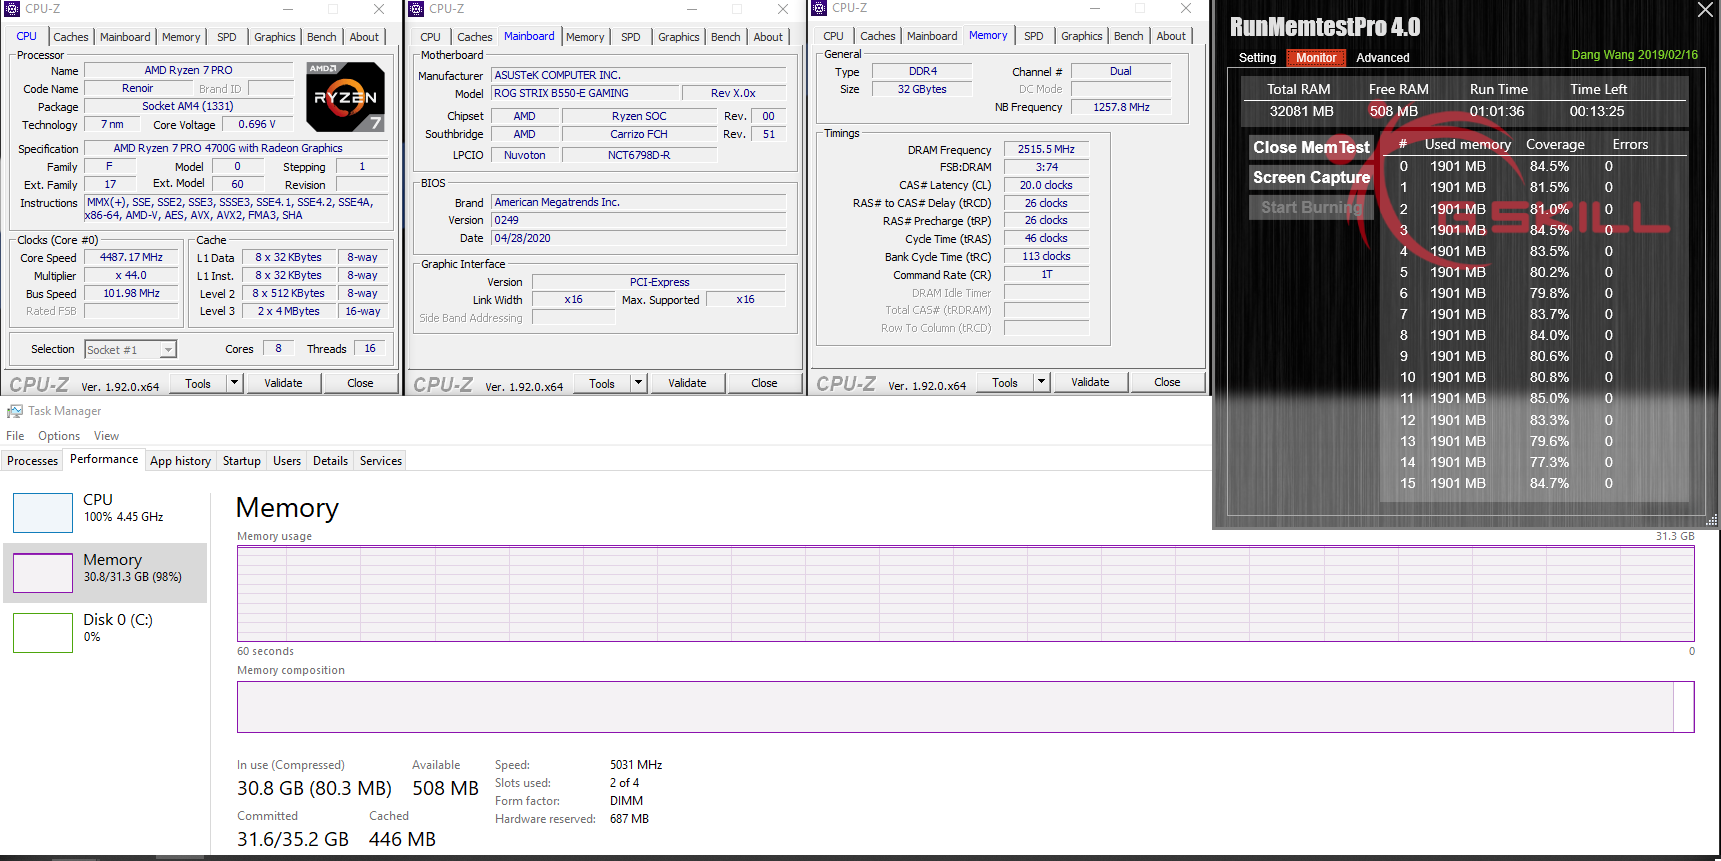Click the Ryzen 7 logo in CPU-Z
Image resolution: width=1721 pixels, height=861 pixels.
(345, 97)
